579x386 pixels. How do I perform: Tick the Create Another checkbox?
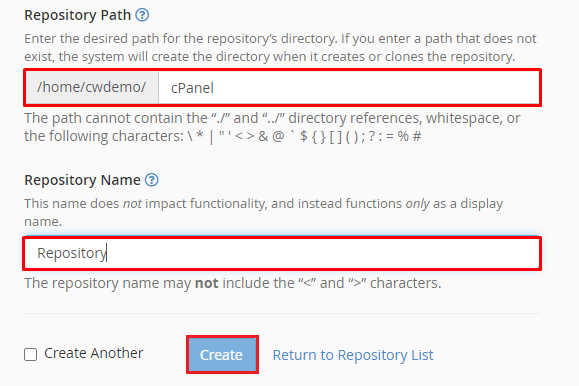click(x=30, y=354)
